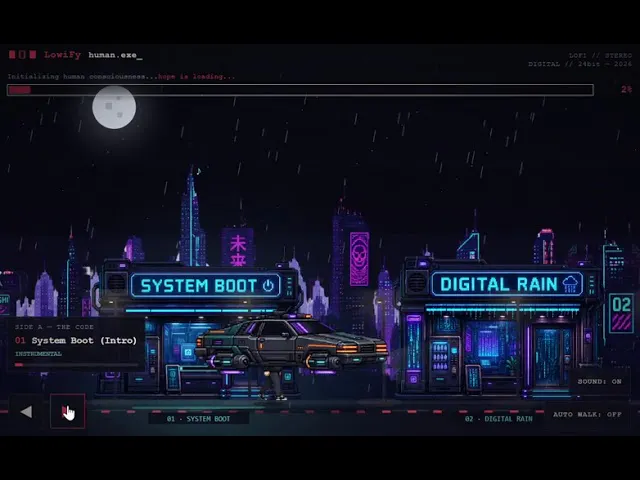The width and height of the screenshot is (640, 480).
Task: Click the speaker grille left of SYSTEM BOOT
Action: click(116, 282)
